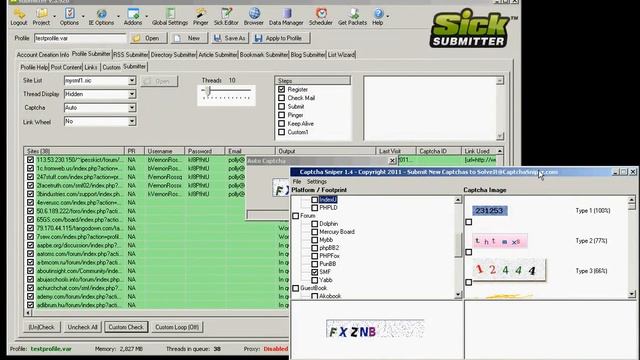This screenshot has width=640, height=360.
Task: Check the Forum group checkbox
Action: pyautogui.click(x=296, y=216)
